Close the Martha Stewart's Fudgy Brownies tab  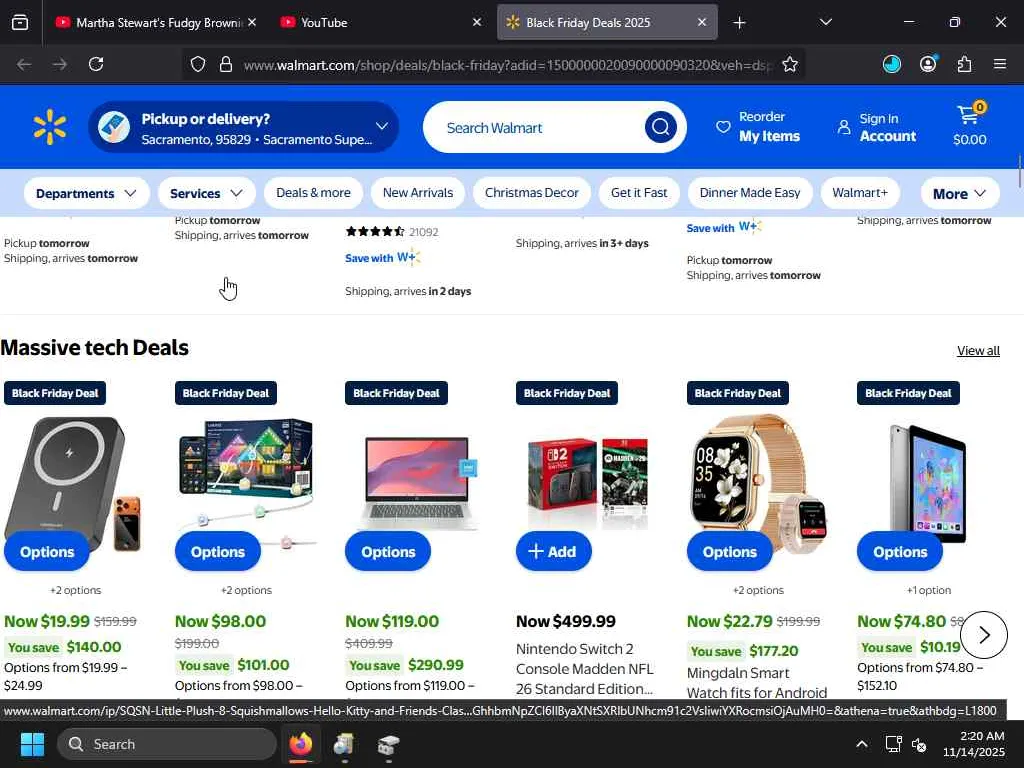point(252,22)
